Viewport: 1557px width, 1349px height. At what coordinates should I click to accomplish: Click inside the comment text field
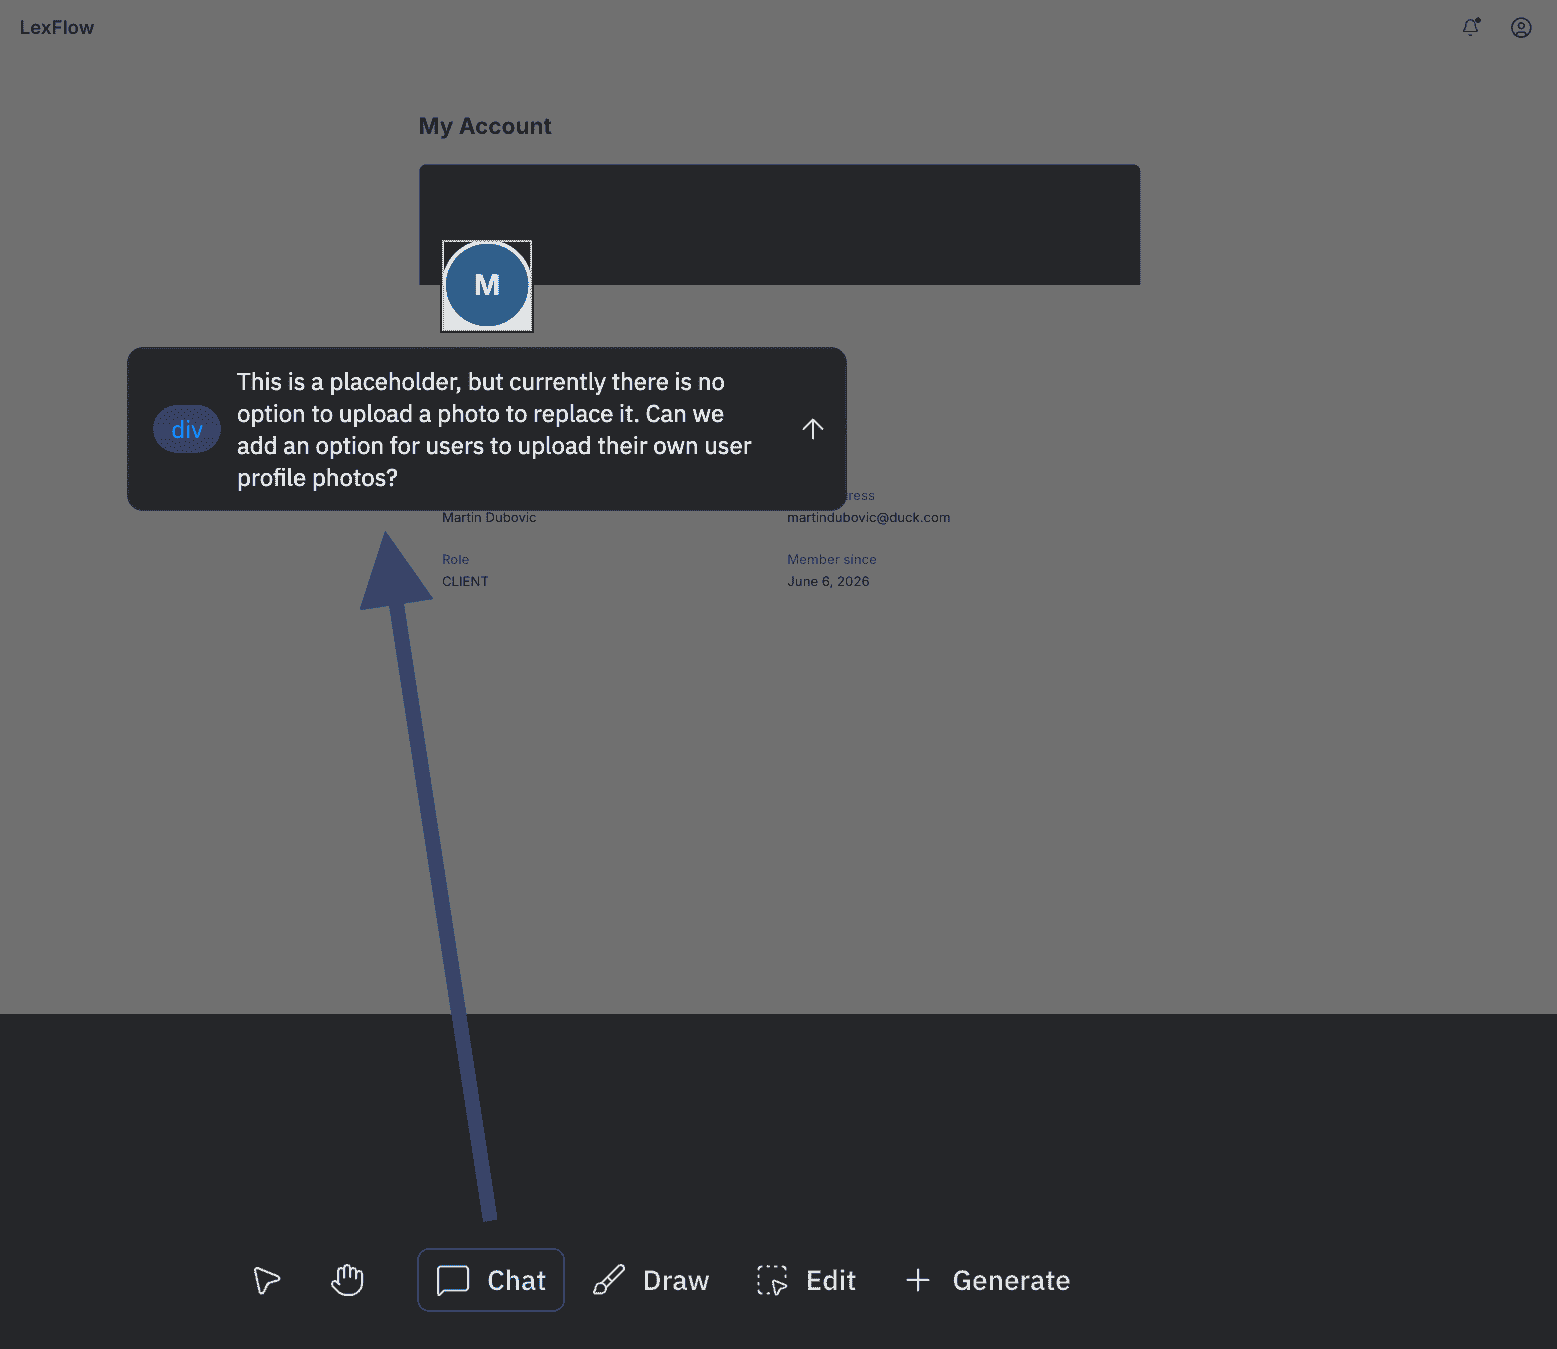494,429
